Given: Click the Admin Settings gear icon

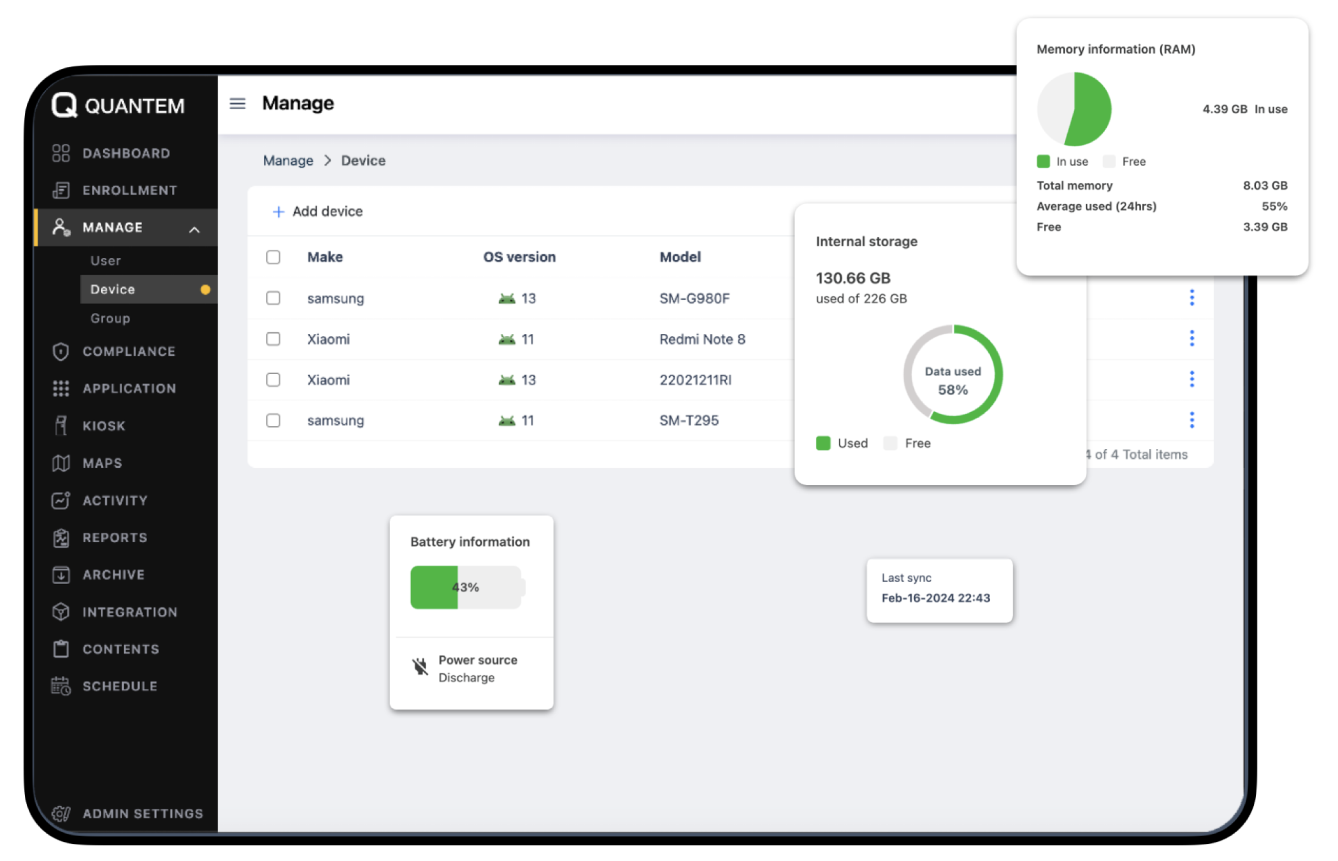Looking at the screenshot, I should 61,814.
